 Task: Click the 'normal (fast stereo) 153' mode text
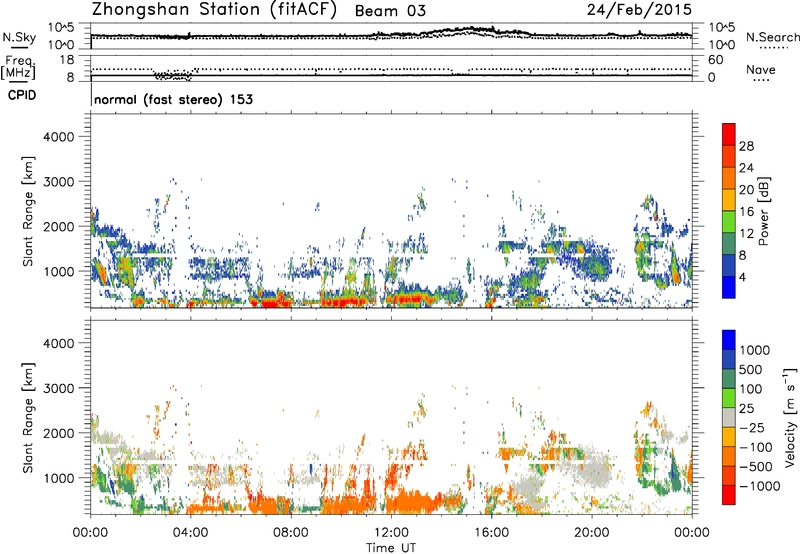(x=173, y=99)
